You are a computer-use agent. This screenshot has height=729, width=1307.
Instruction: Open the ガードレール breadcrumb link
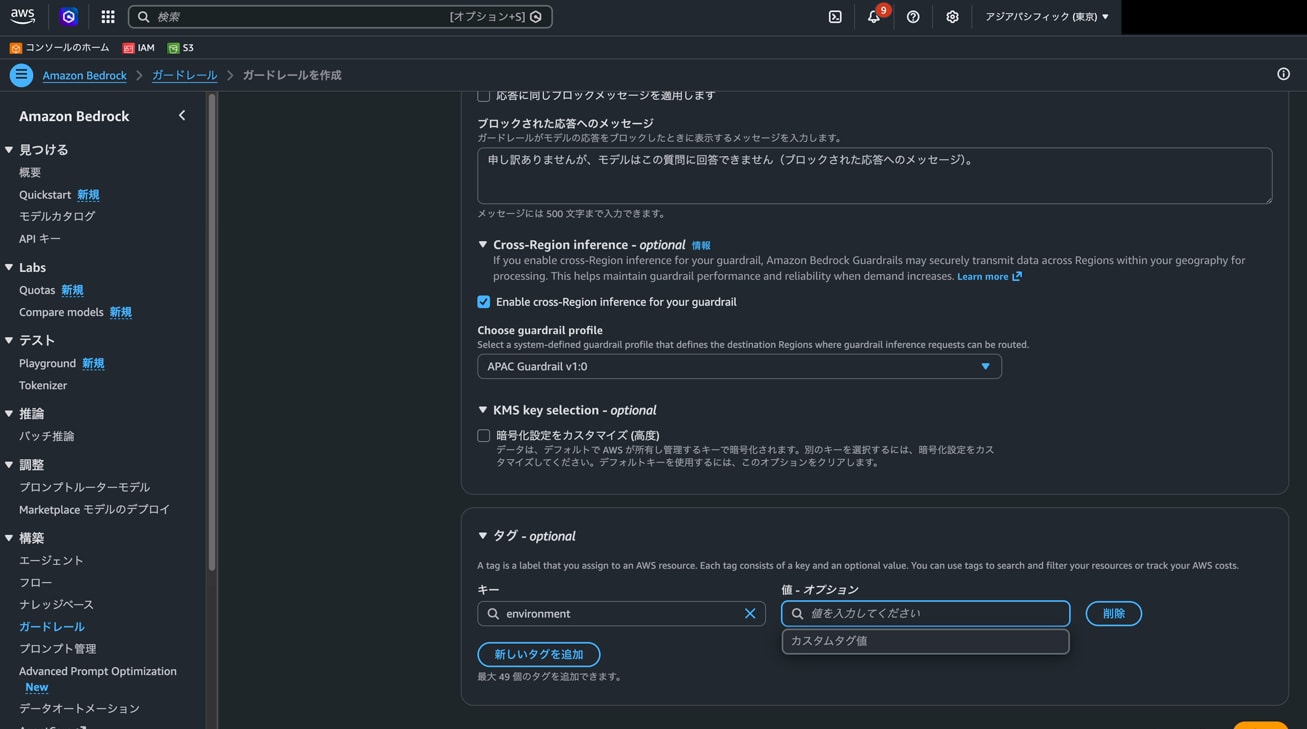pos(184,75)
